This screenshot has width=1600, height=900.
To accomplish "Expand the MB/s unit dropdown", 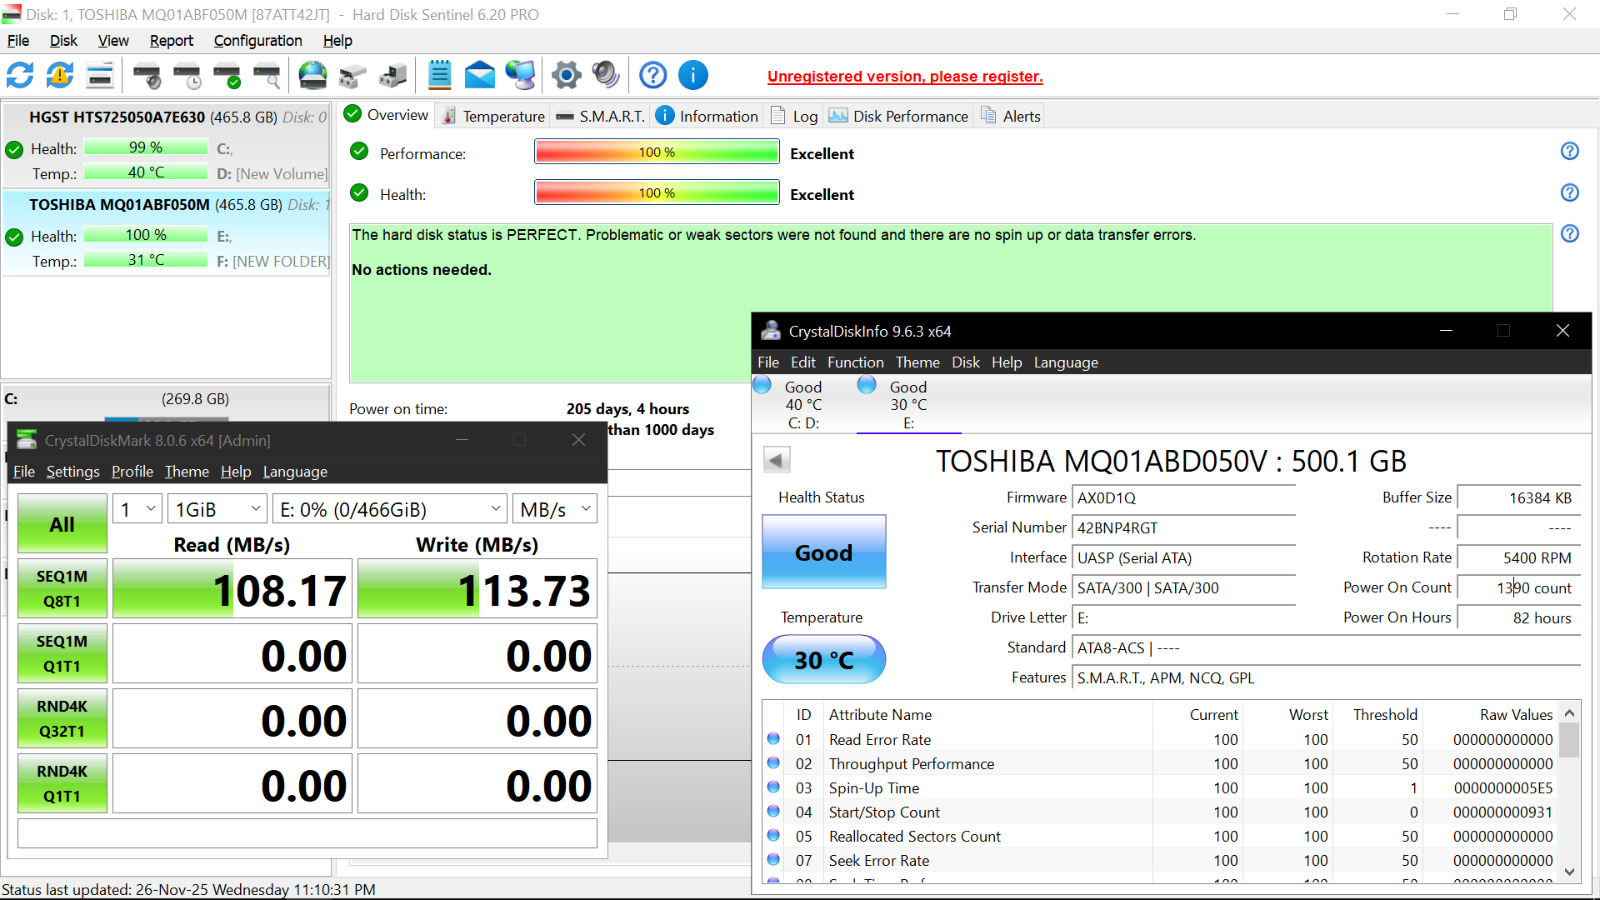I will click(x=554, y=509).
